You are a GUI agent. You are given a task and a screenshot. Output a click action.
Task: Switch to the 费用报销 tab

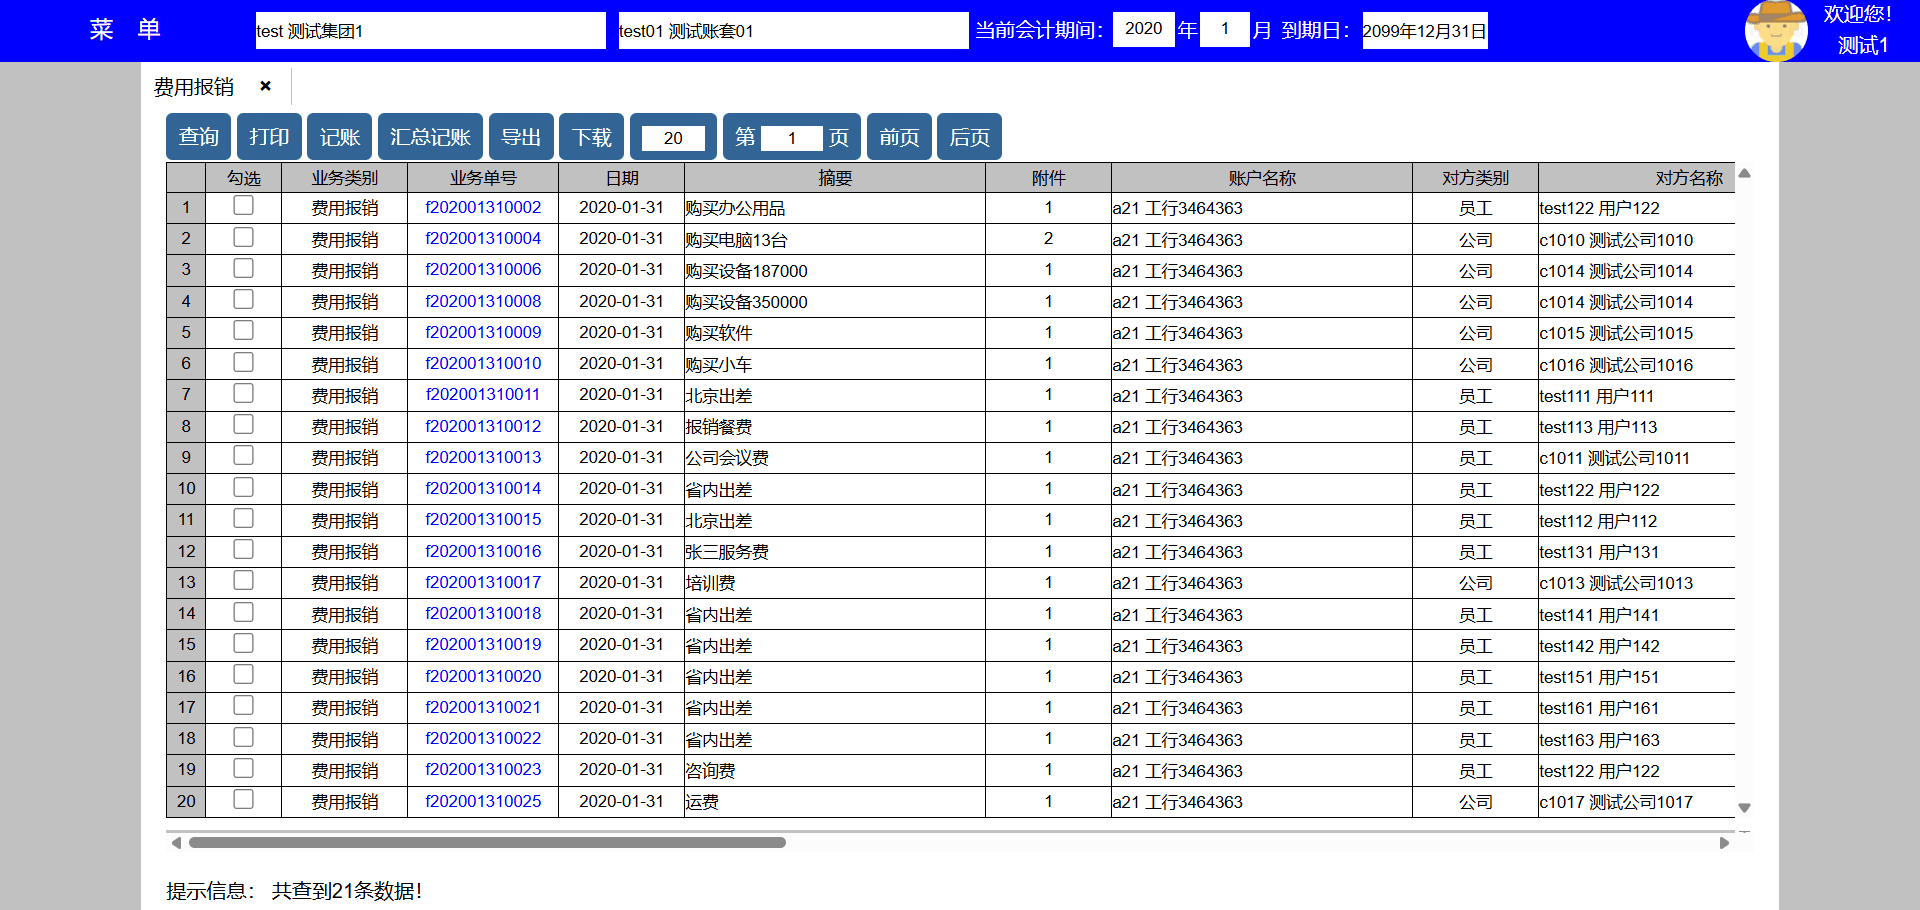point(194,87)
